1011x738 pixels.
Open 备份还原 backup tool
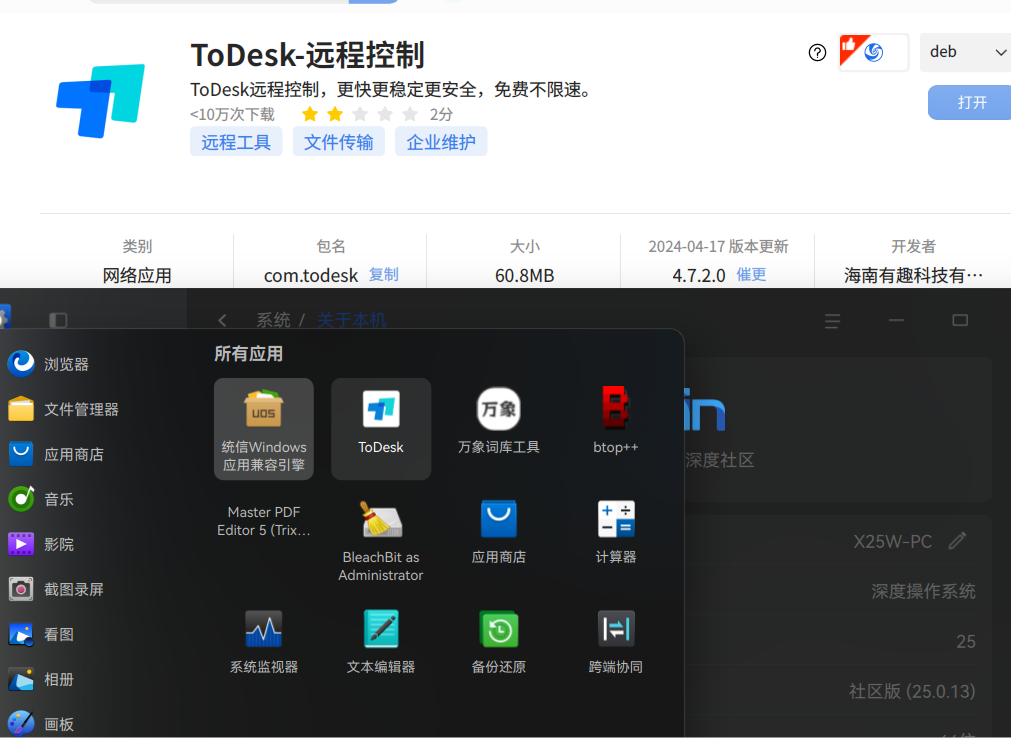point(498,640)
